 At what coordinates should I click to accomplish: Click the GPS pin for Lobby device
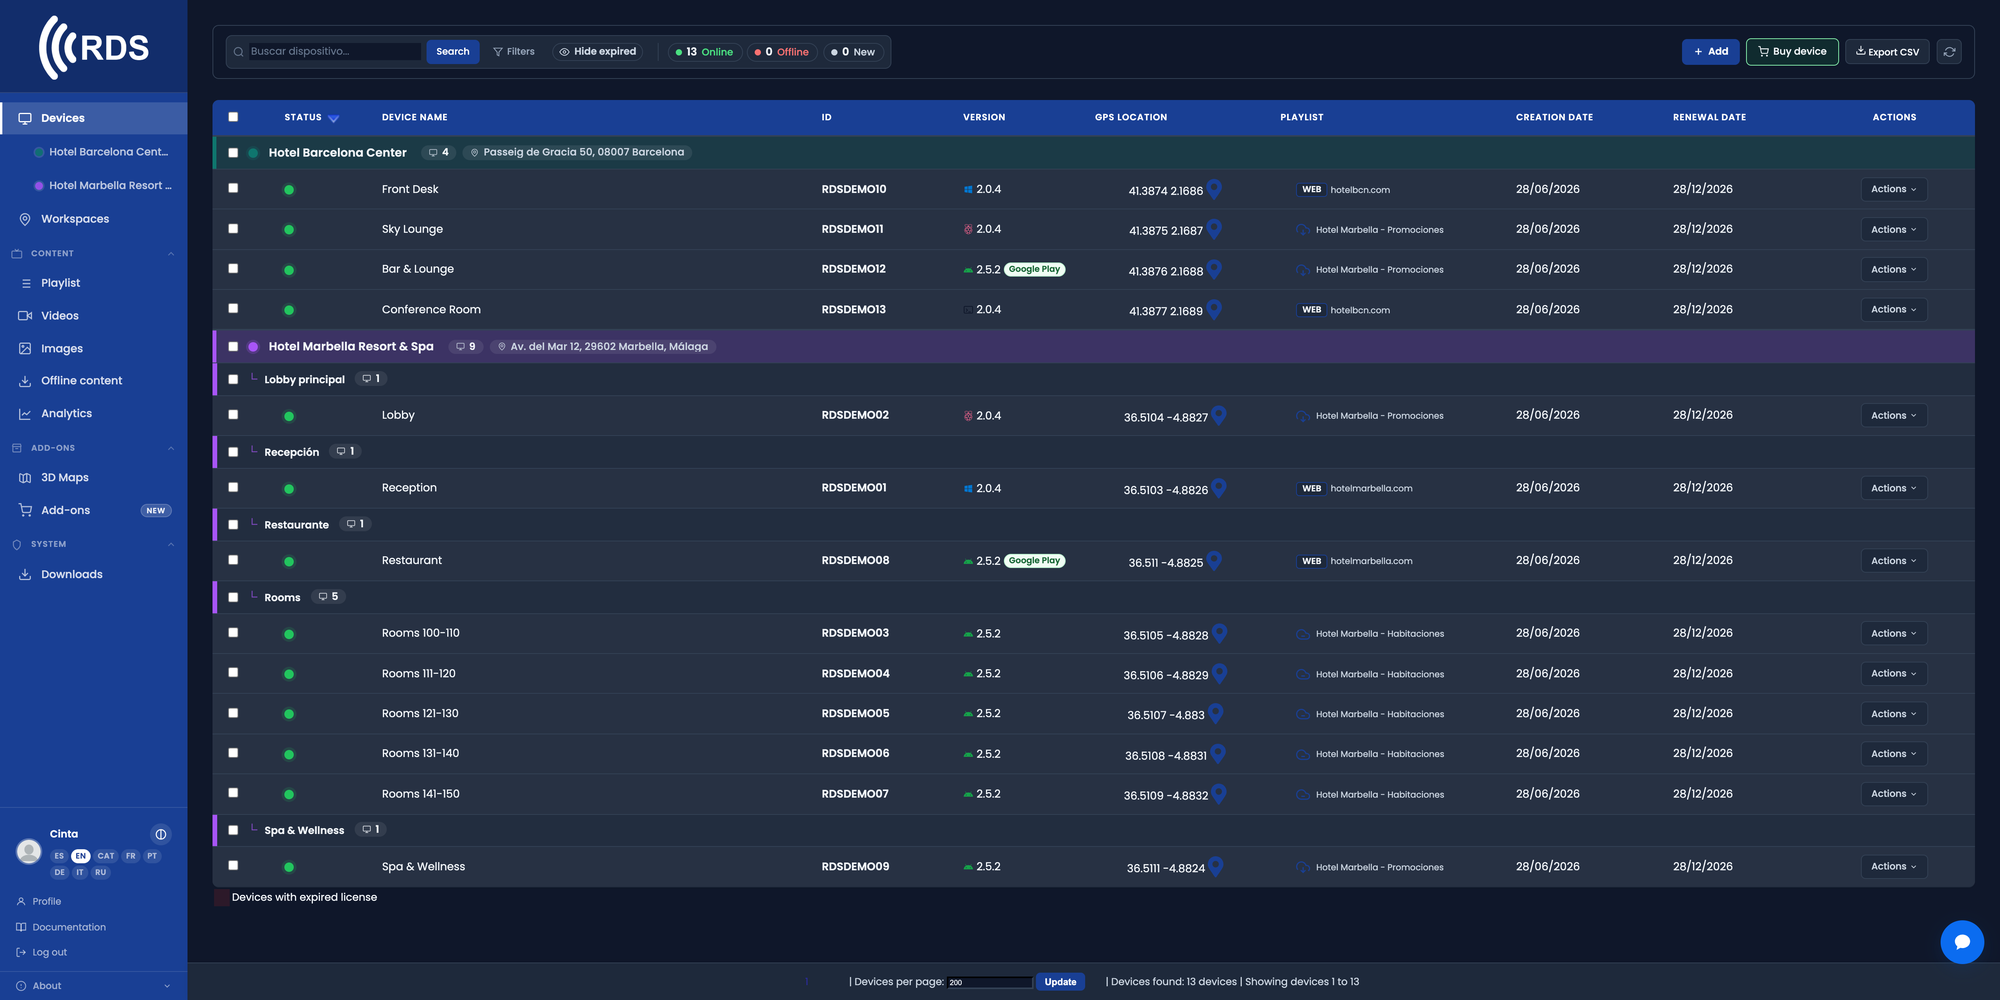1219,415
